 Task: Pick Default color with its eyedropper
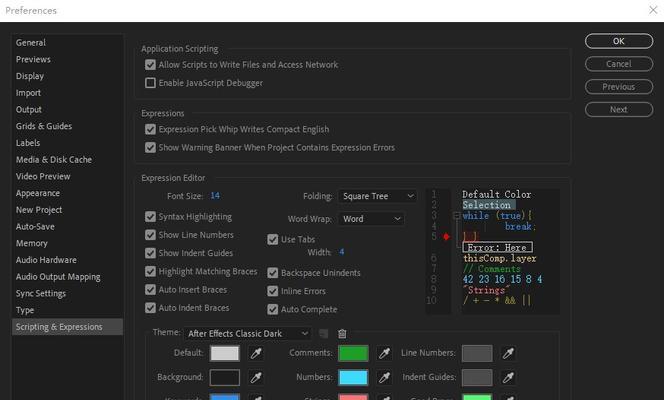pos(256,353)
